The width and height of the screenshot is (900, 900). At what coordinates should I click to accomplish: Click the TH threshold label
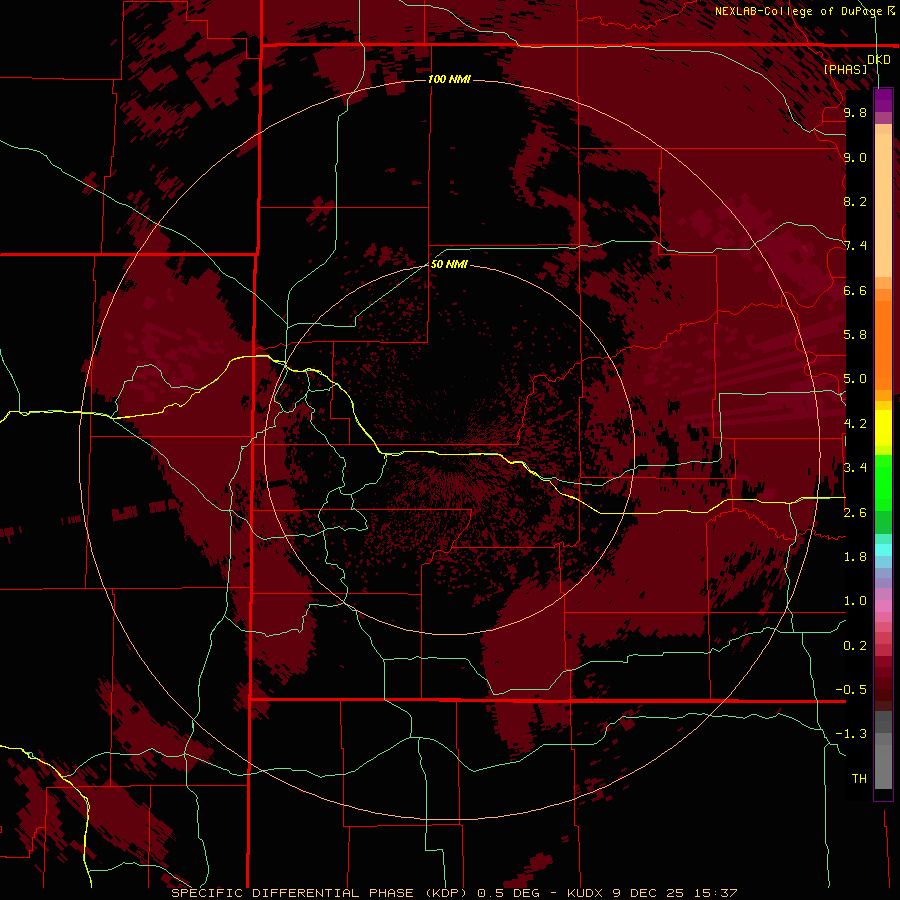pos(859,779)
